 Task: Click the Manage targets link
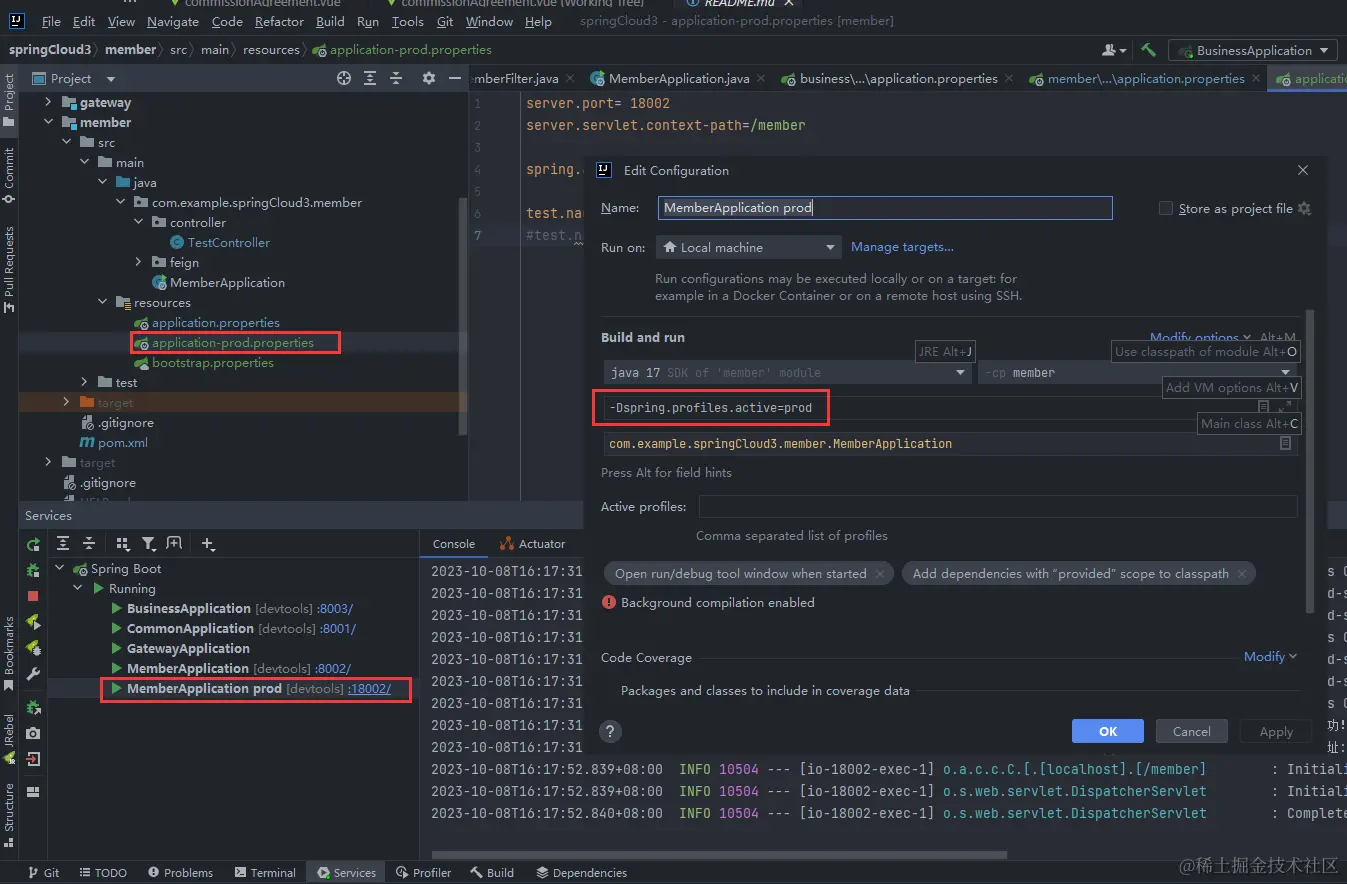(902, 247)
